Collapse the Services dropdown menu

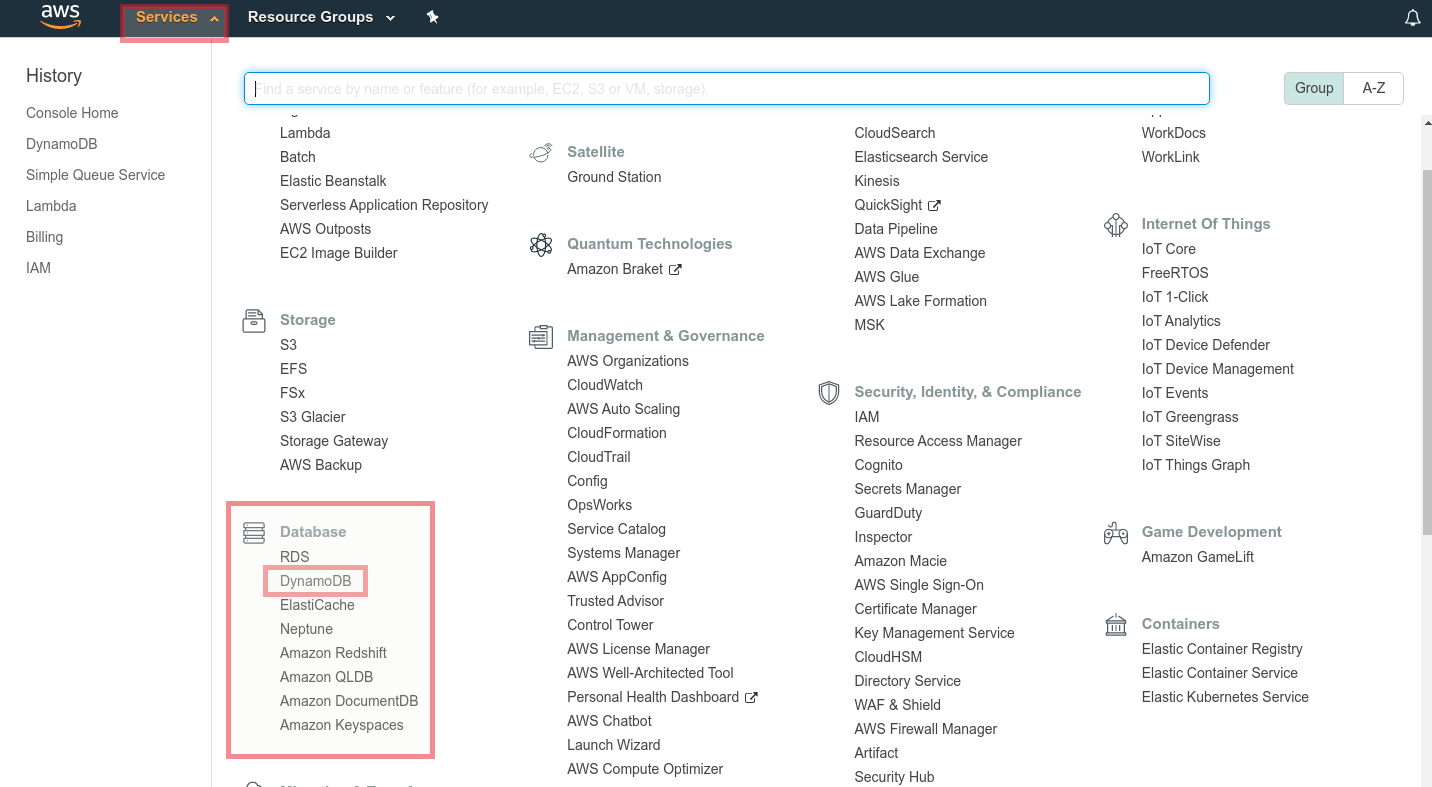175,18
